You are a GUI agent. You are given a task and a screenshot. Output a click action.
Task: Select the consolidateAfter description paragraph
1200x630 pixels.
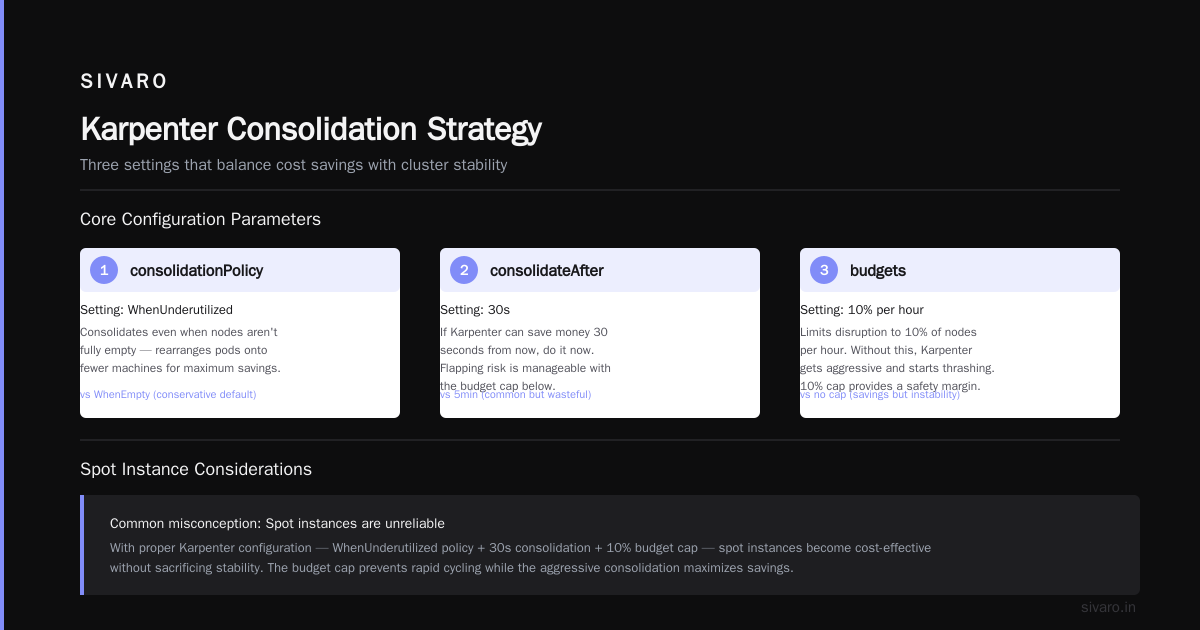click(x=526, y=359)
